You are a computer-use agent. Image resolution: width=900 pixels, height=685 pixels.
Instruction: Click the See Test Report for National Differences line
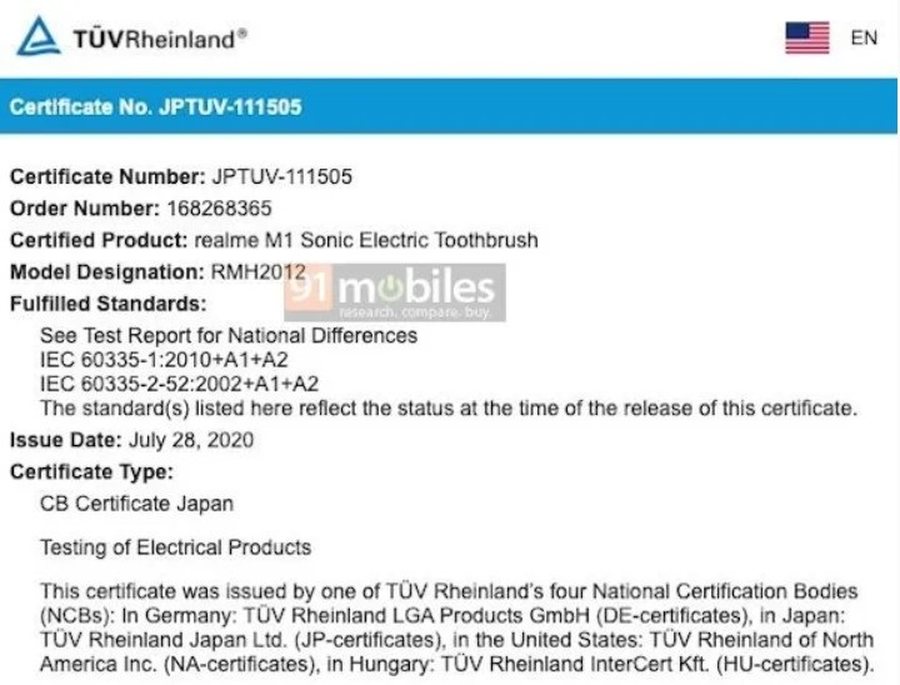pos(228,335)
